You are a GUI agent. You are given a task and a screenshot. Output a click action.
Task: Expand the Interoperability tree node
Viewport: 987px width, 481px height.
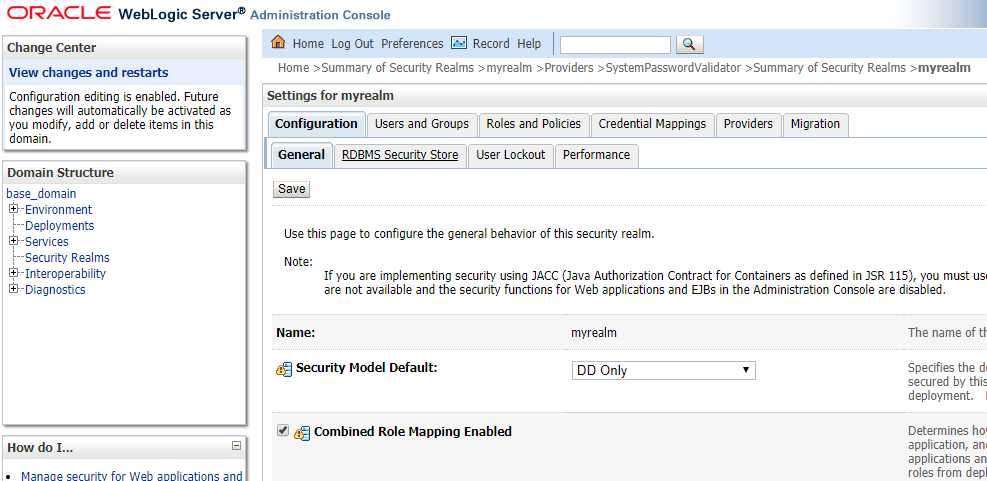14,274
